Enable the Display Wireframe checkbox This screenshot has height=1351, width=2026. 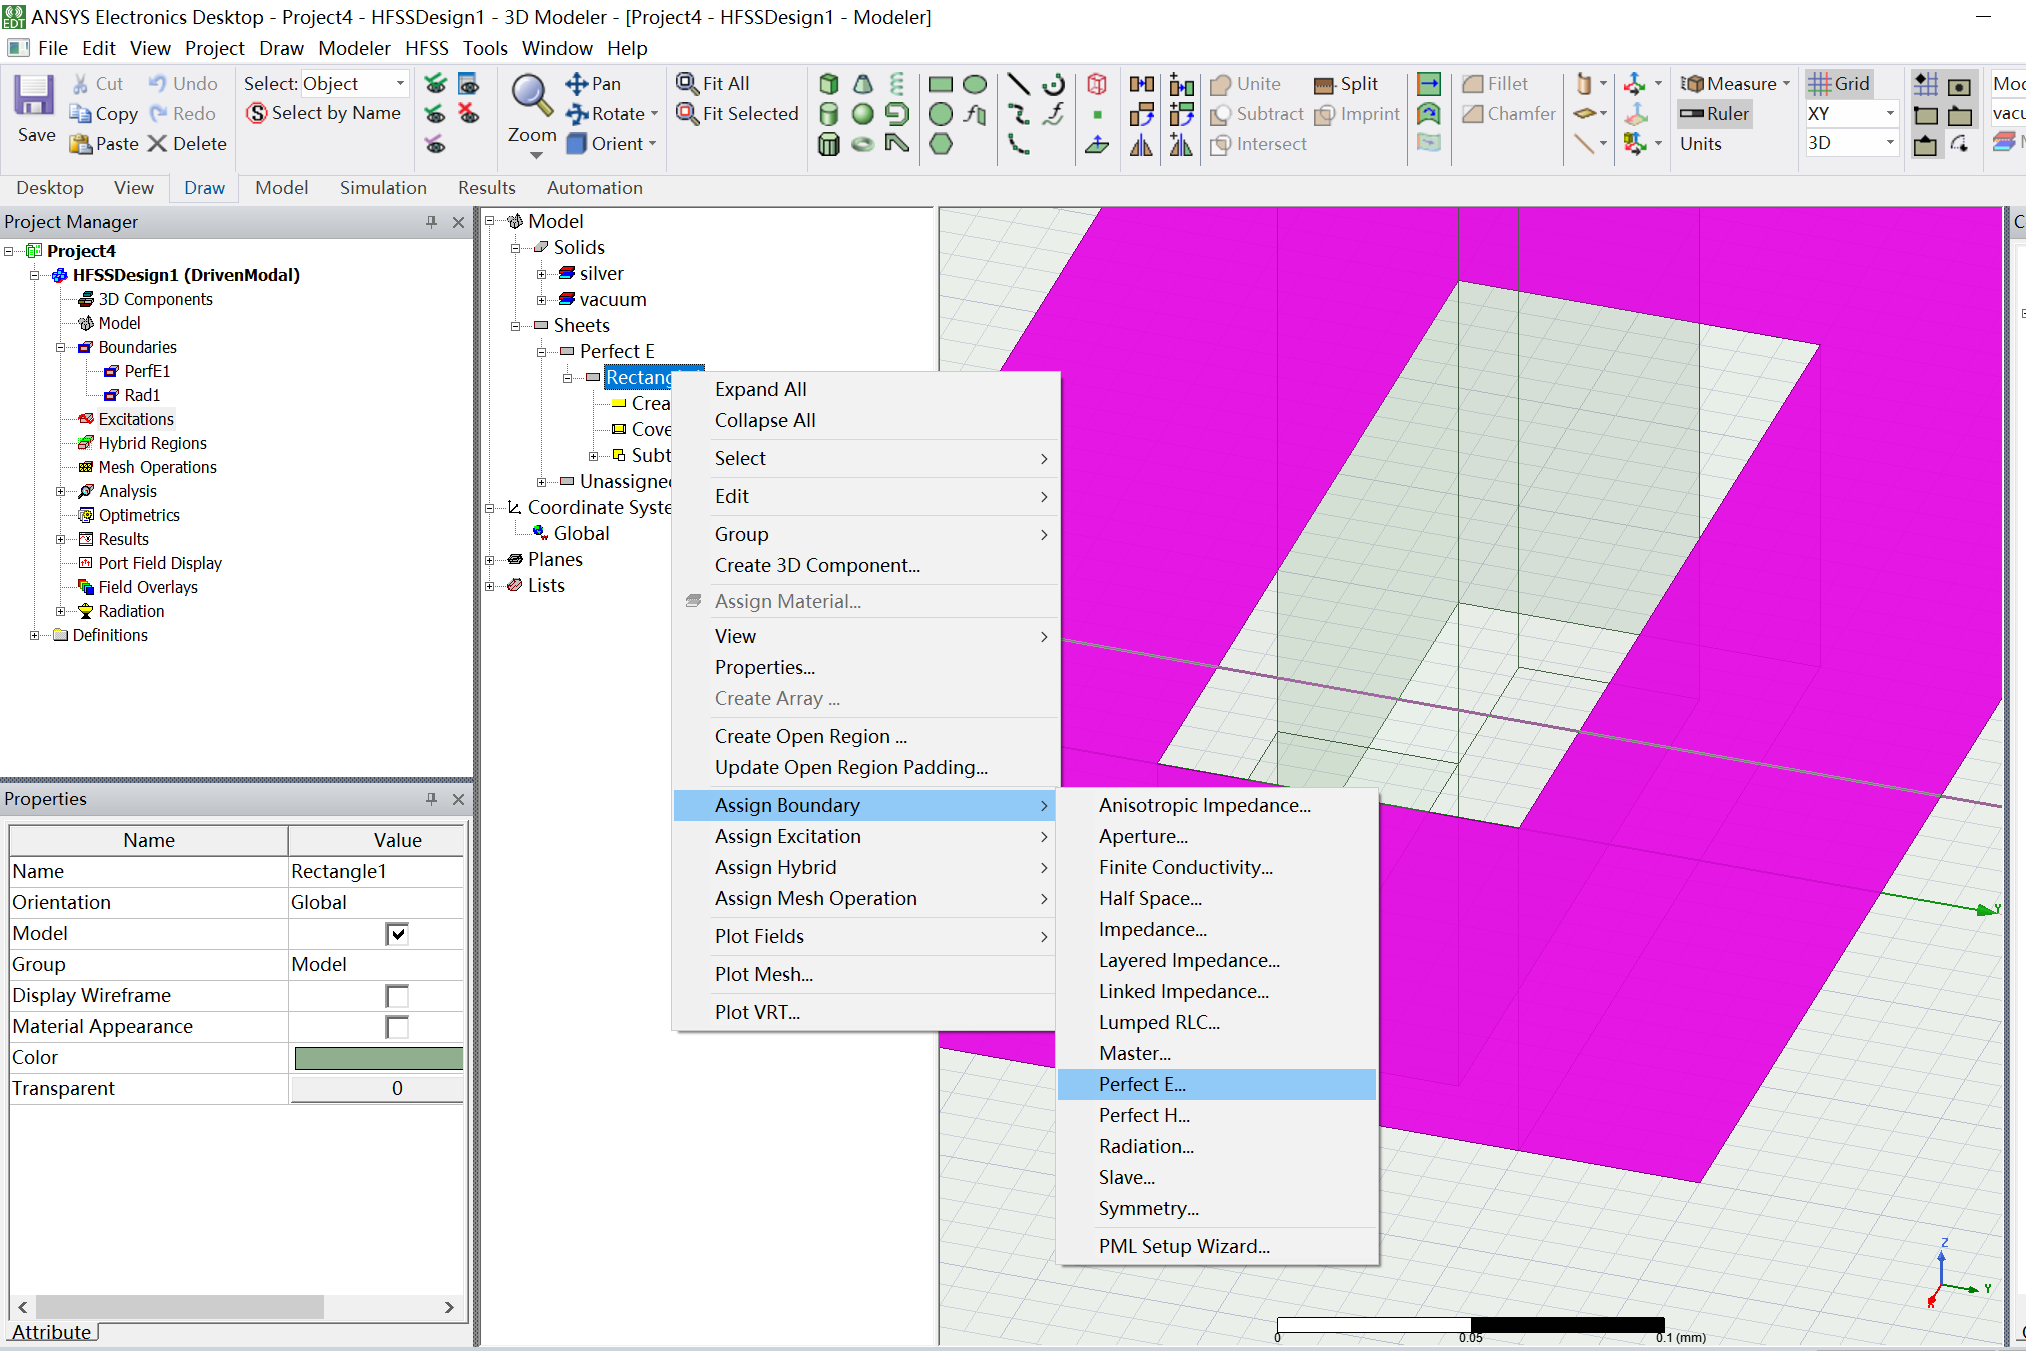pos(397,996)
